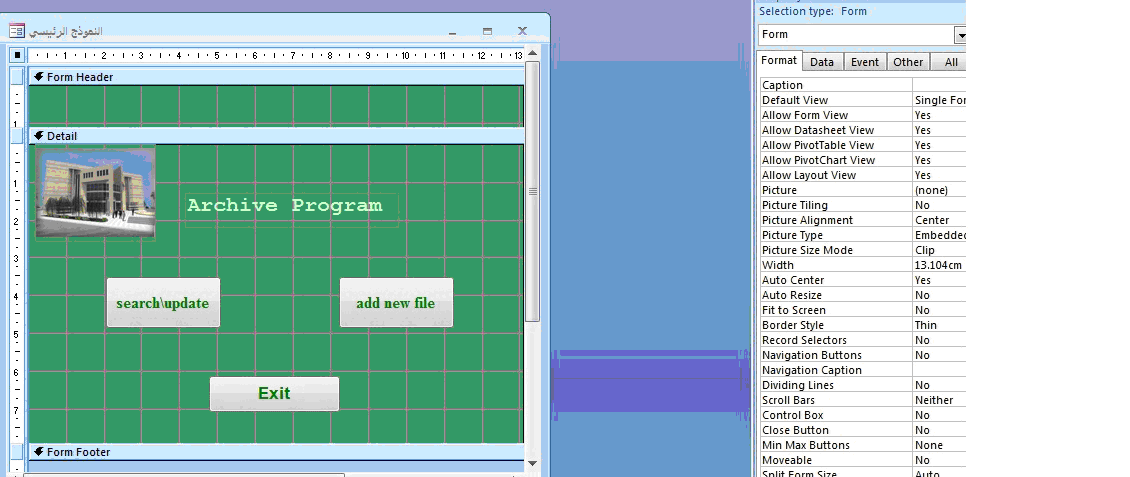
Task: Select the Exit button on form
Action: 275,393
